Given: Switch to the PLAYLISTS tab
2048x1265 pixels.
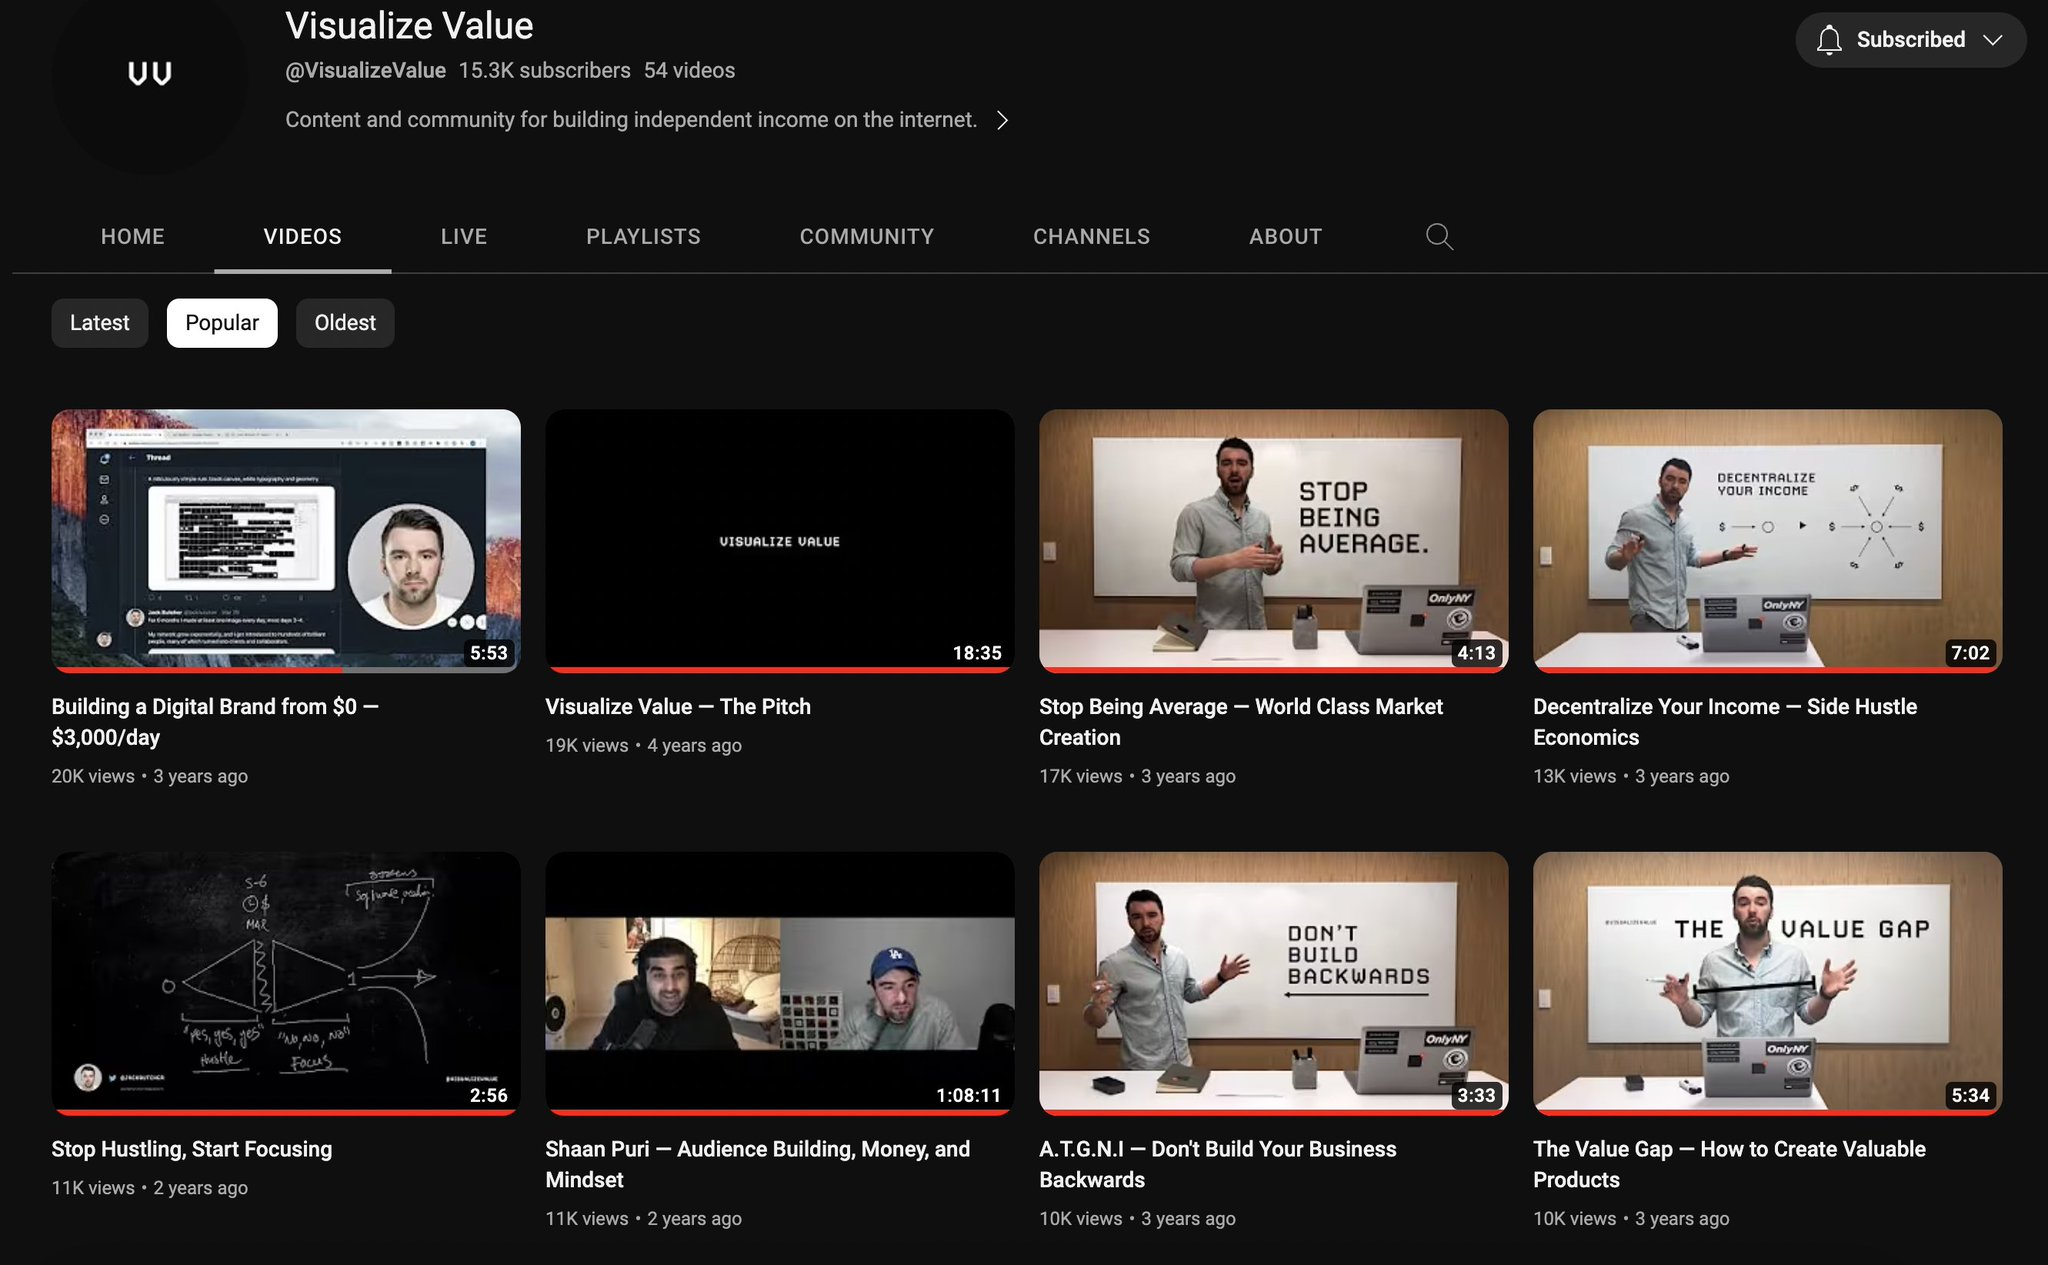Looking at the screenshot, I should (643, 236).
